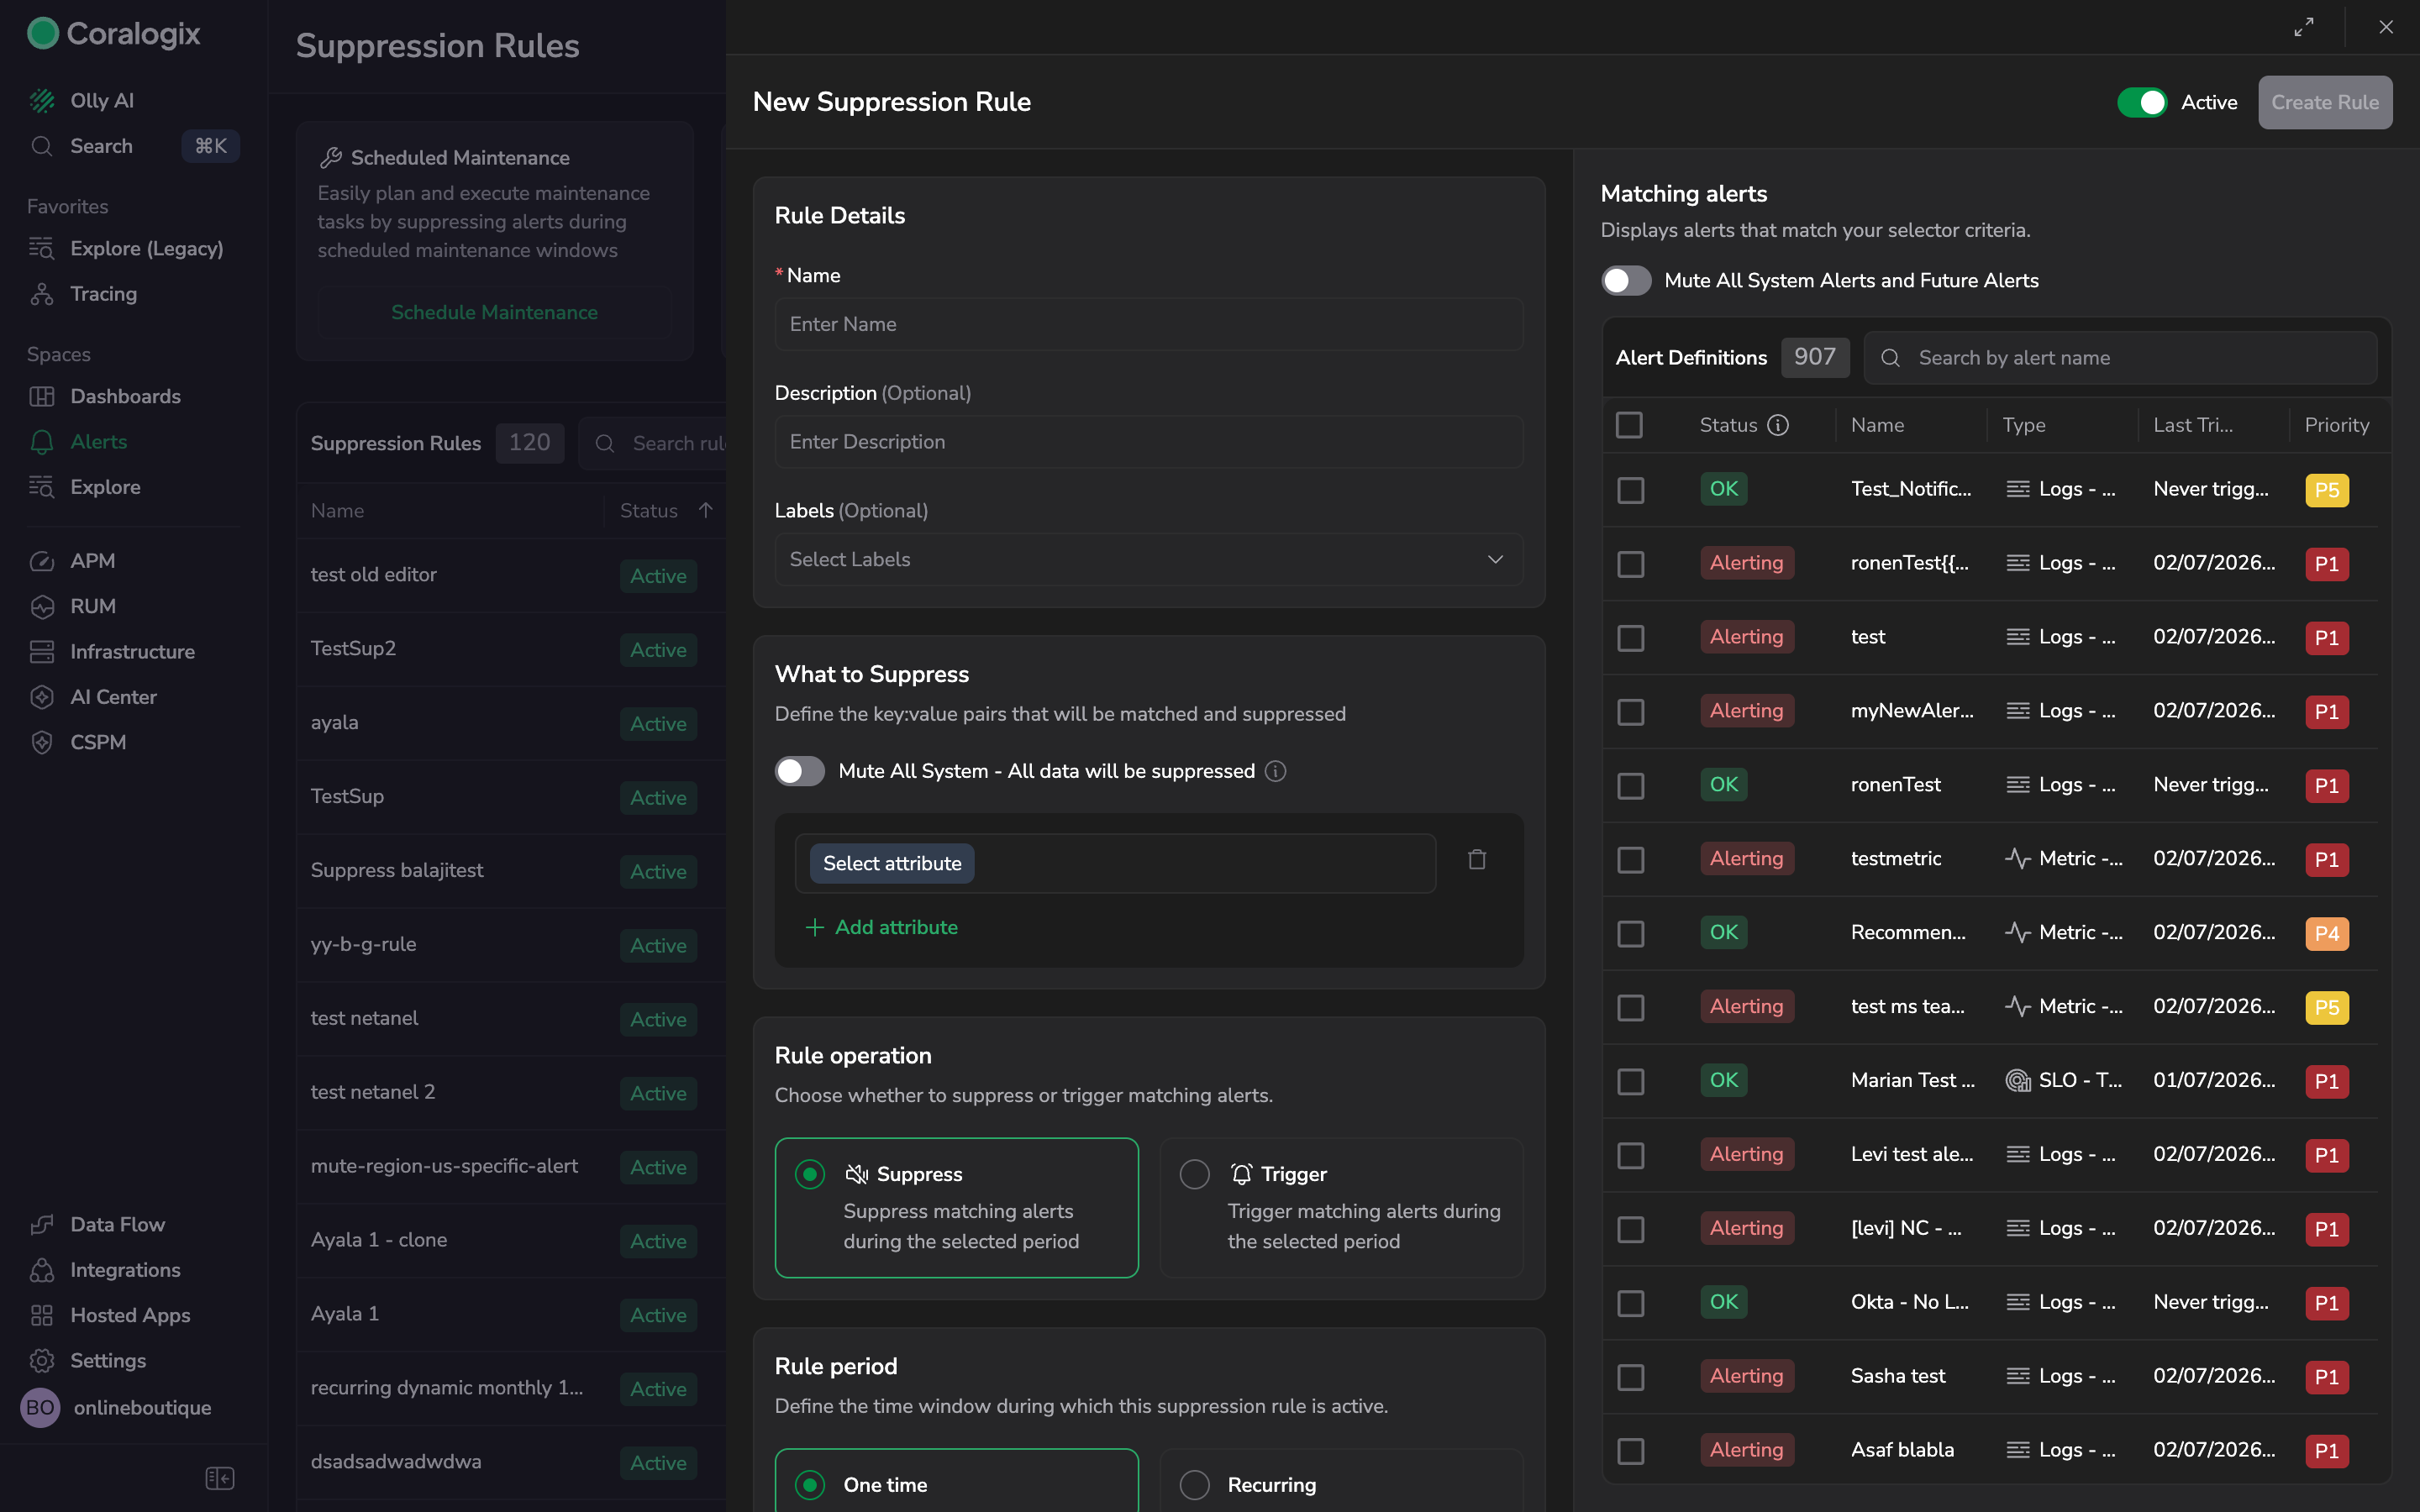Click the APM gauge icon
This screenshot has width=2420, height=1512.
tap(41, 561)
